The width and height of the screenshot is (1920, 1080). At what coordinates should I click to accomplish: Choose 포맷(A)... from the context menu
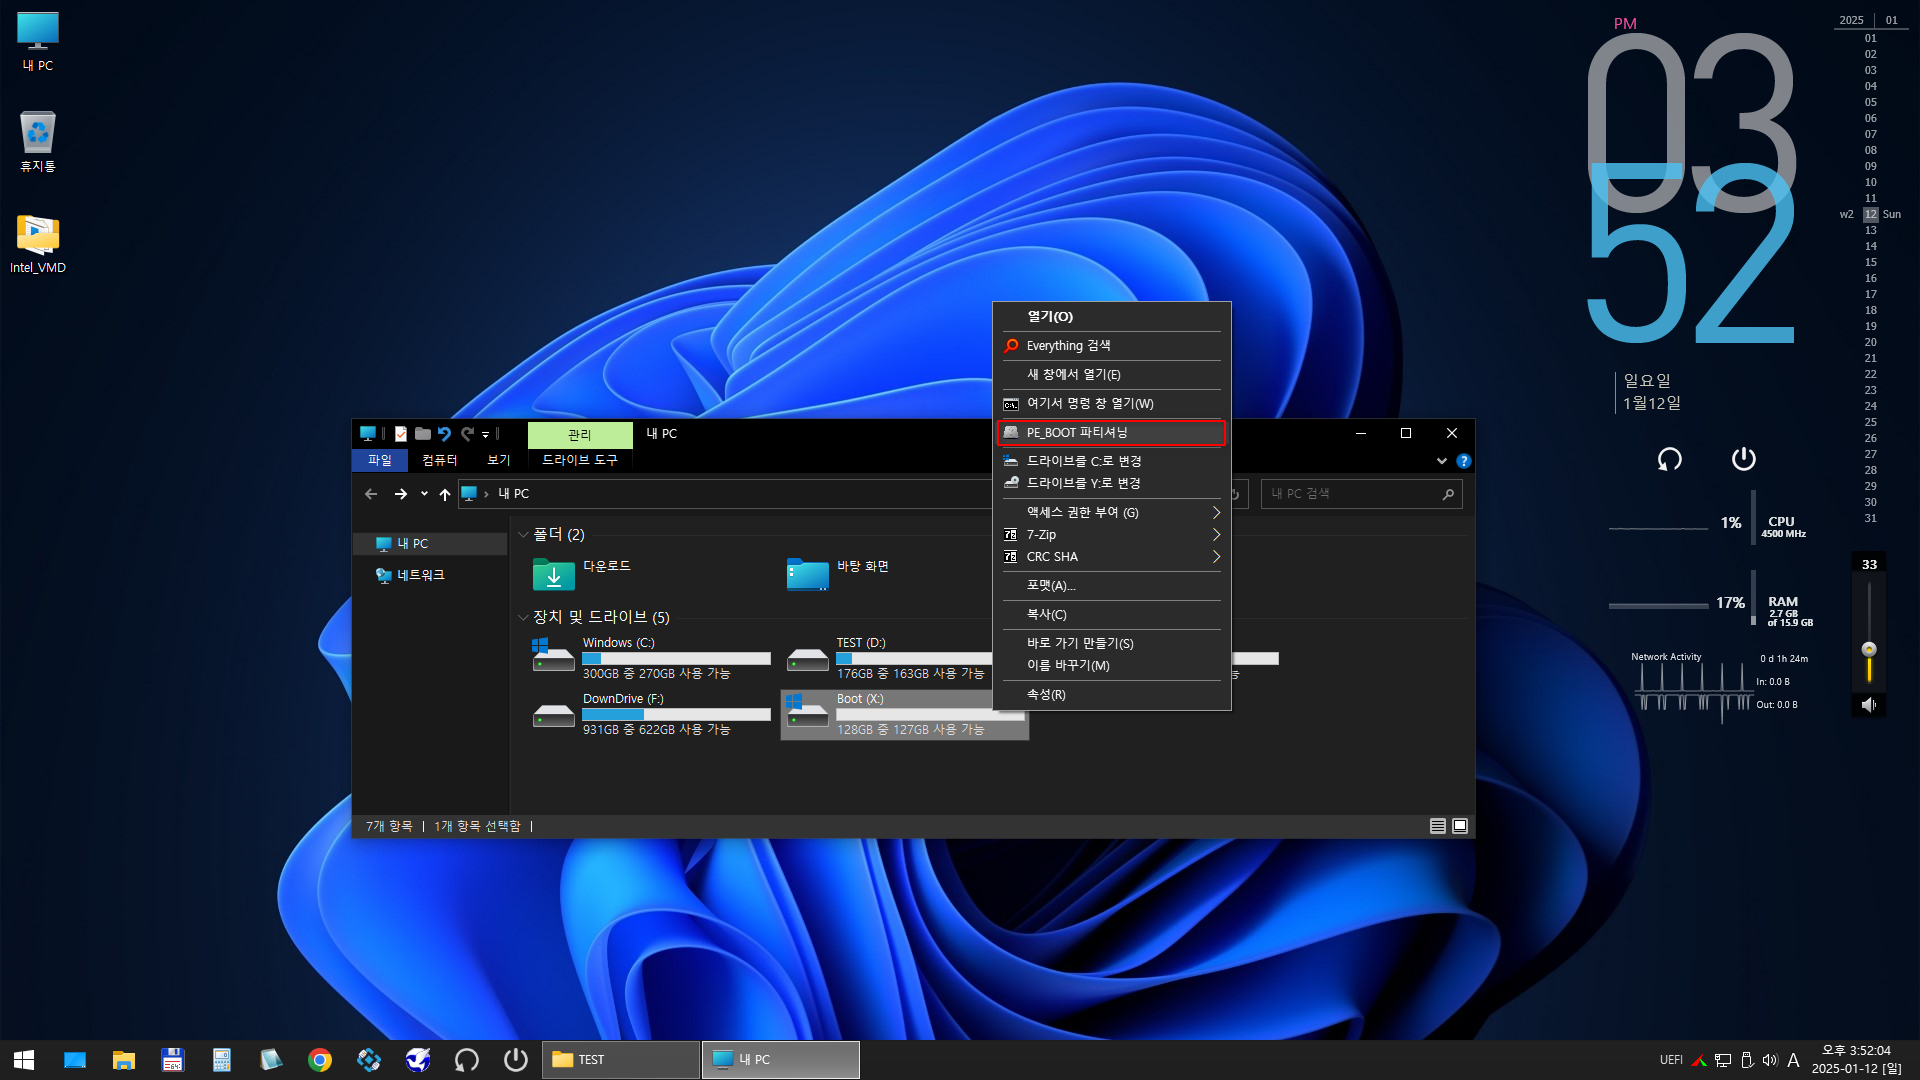coord(1111,586)
